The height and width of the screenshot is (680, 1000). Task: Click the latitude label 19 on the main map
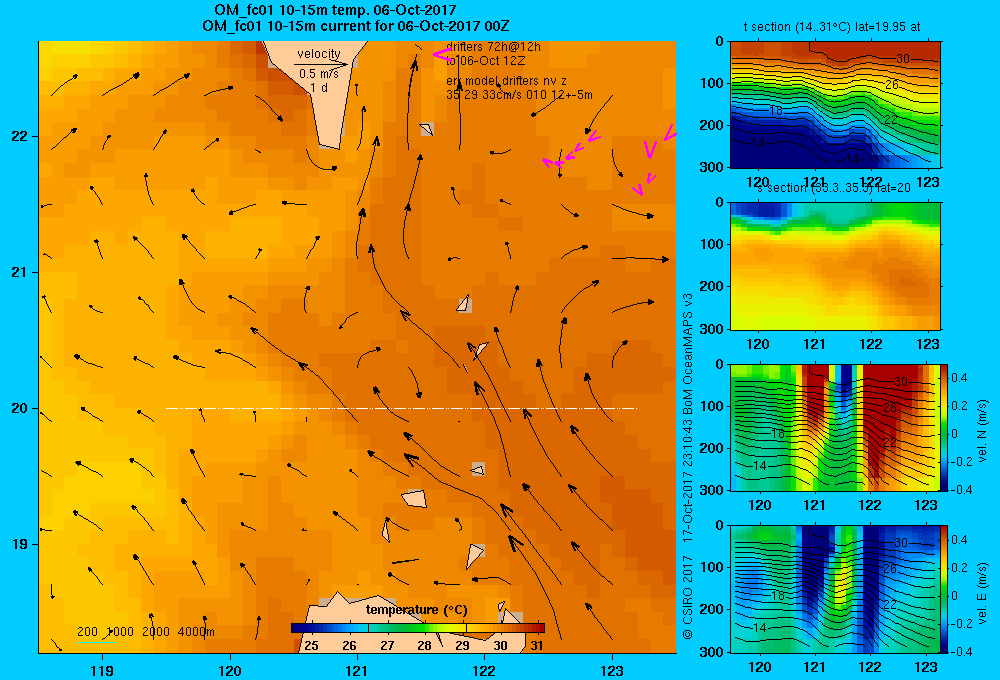[20, 544]
